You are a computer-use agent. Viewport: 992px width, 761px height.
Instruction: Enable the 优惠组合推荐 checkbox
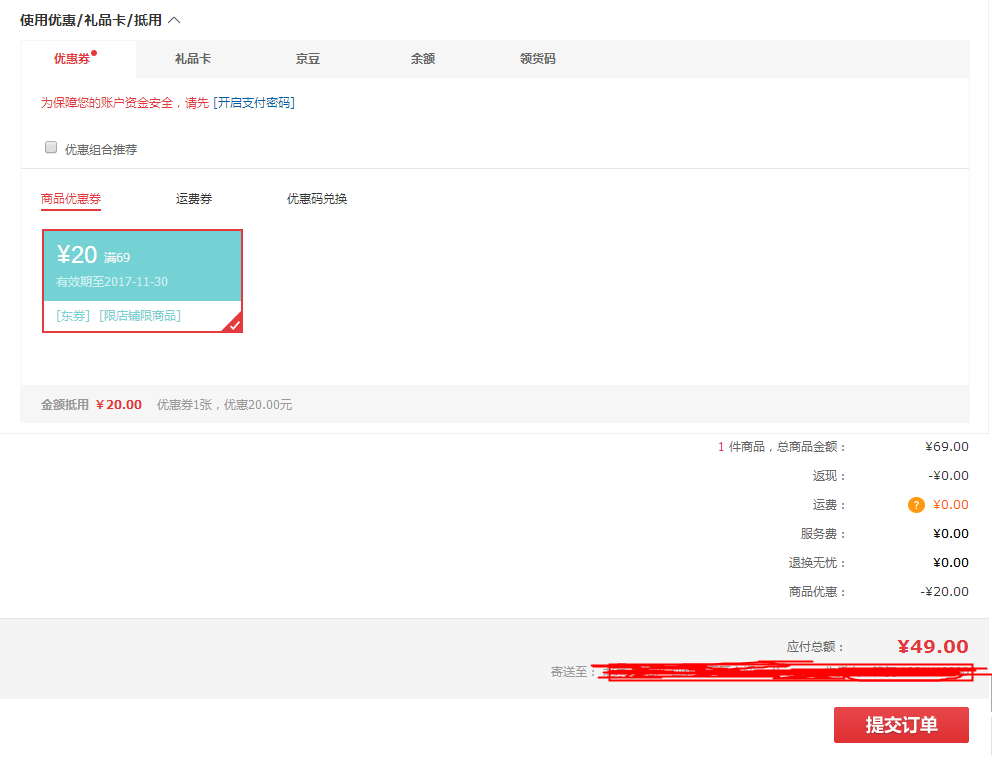(x=51, y=148)
